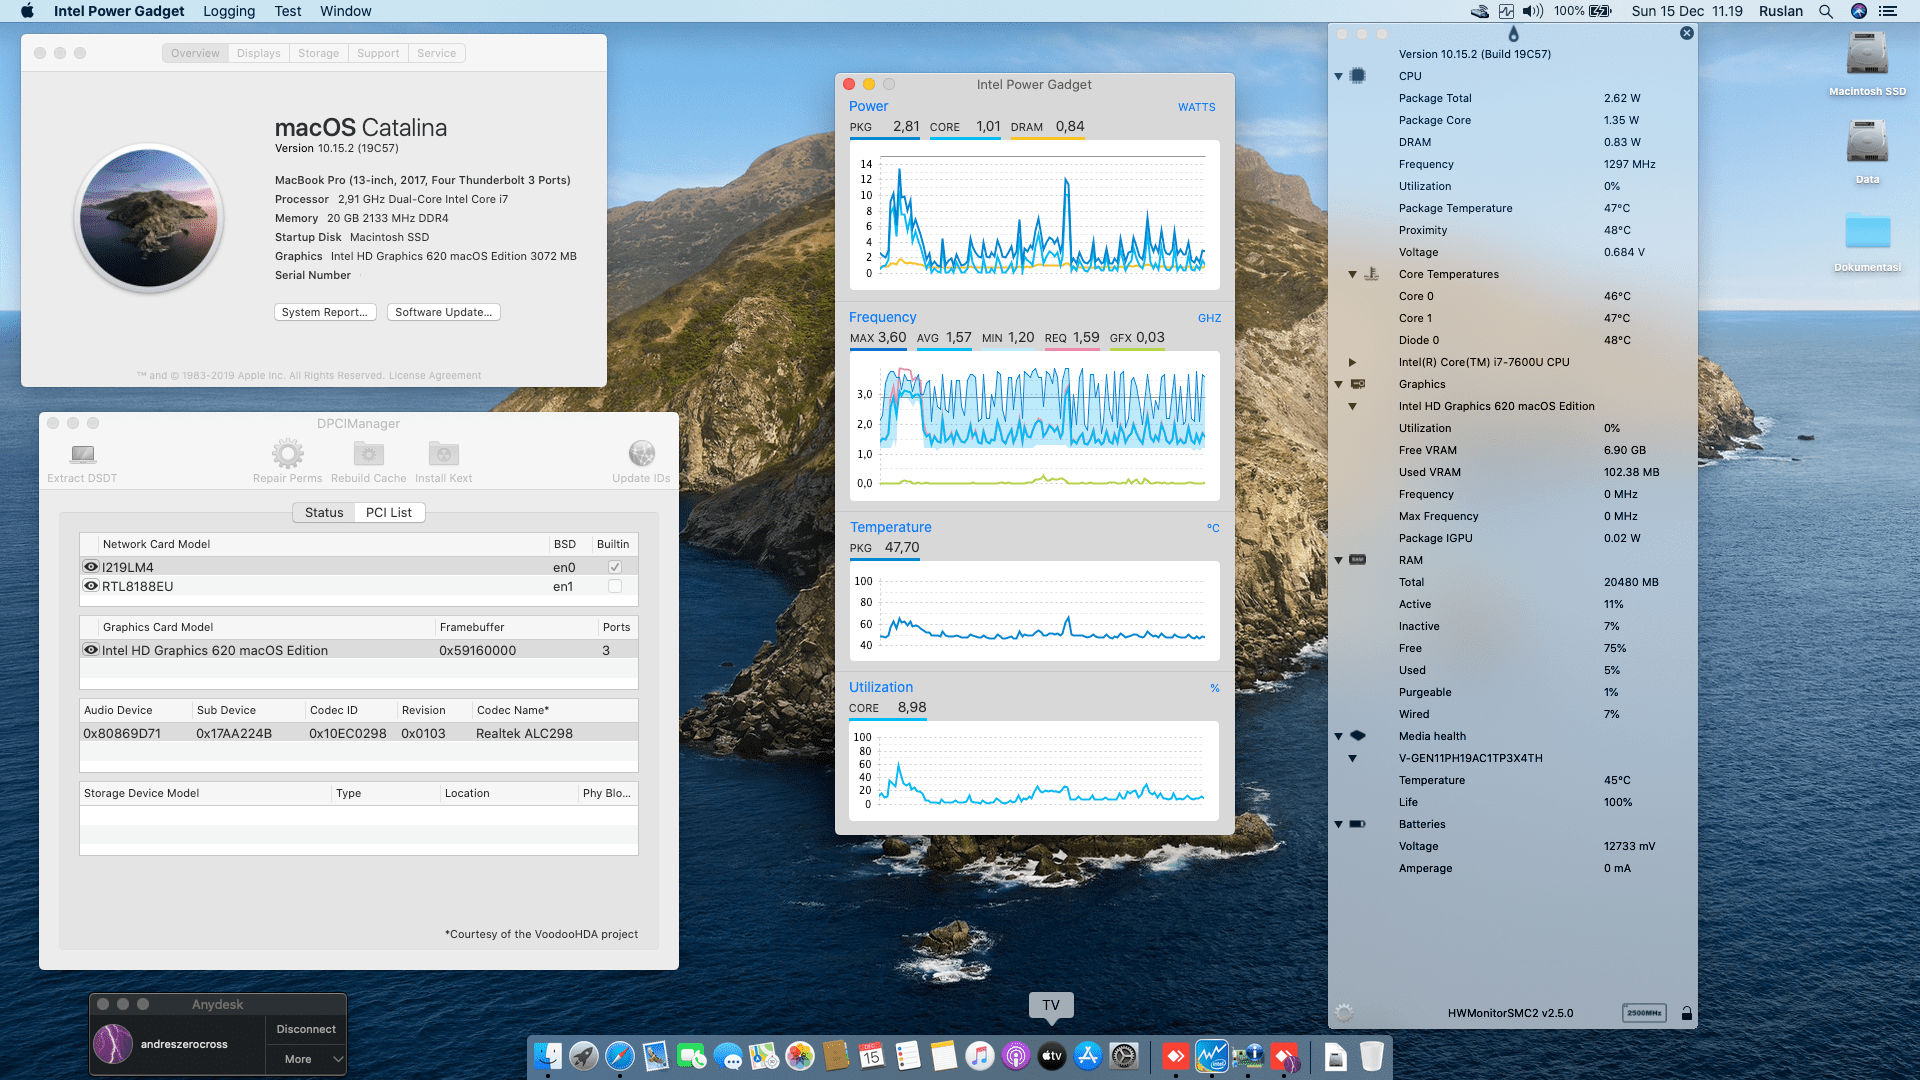Select Install Kext in DPCIManager toolbar
1920x1080 pixels.
(443, 458)
